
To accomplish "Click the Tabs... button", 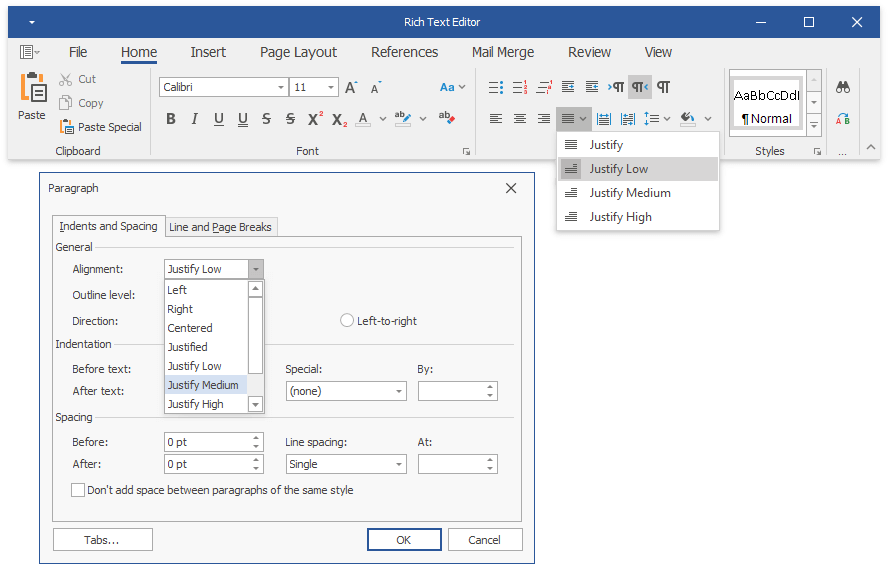I will 102,540.
